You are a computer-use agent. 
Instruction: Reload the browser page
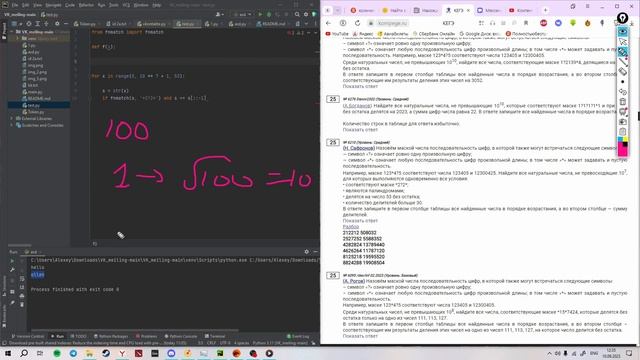pos(358,23)
